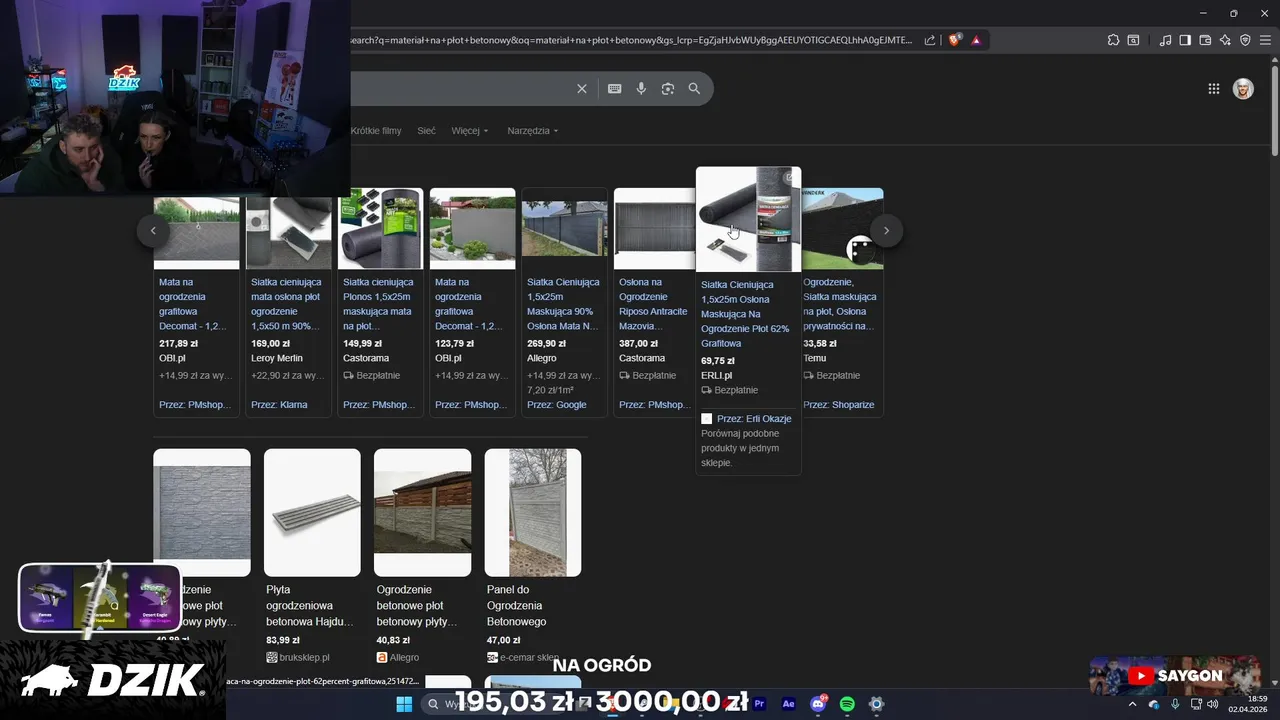1280x720 pixels.
Task: Expand the Narzędzia tools menu
Action: [x=533, y=131]
